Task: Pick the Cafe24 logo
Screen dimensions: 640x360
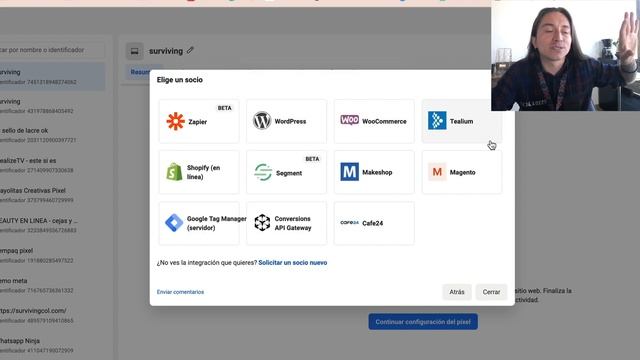Action: pos(349,223)
